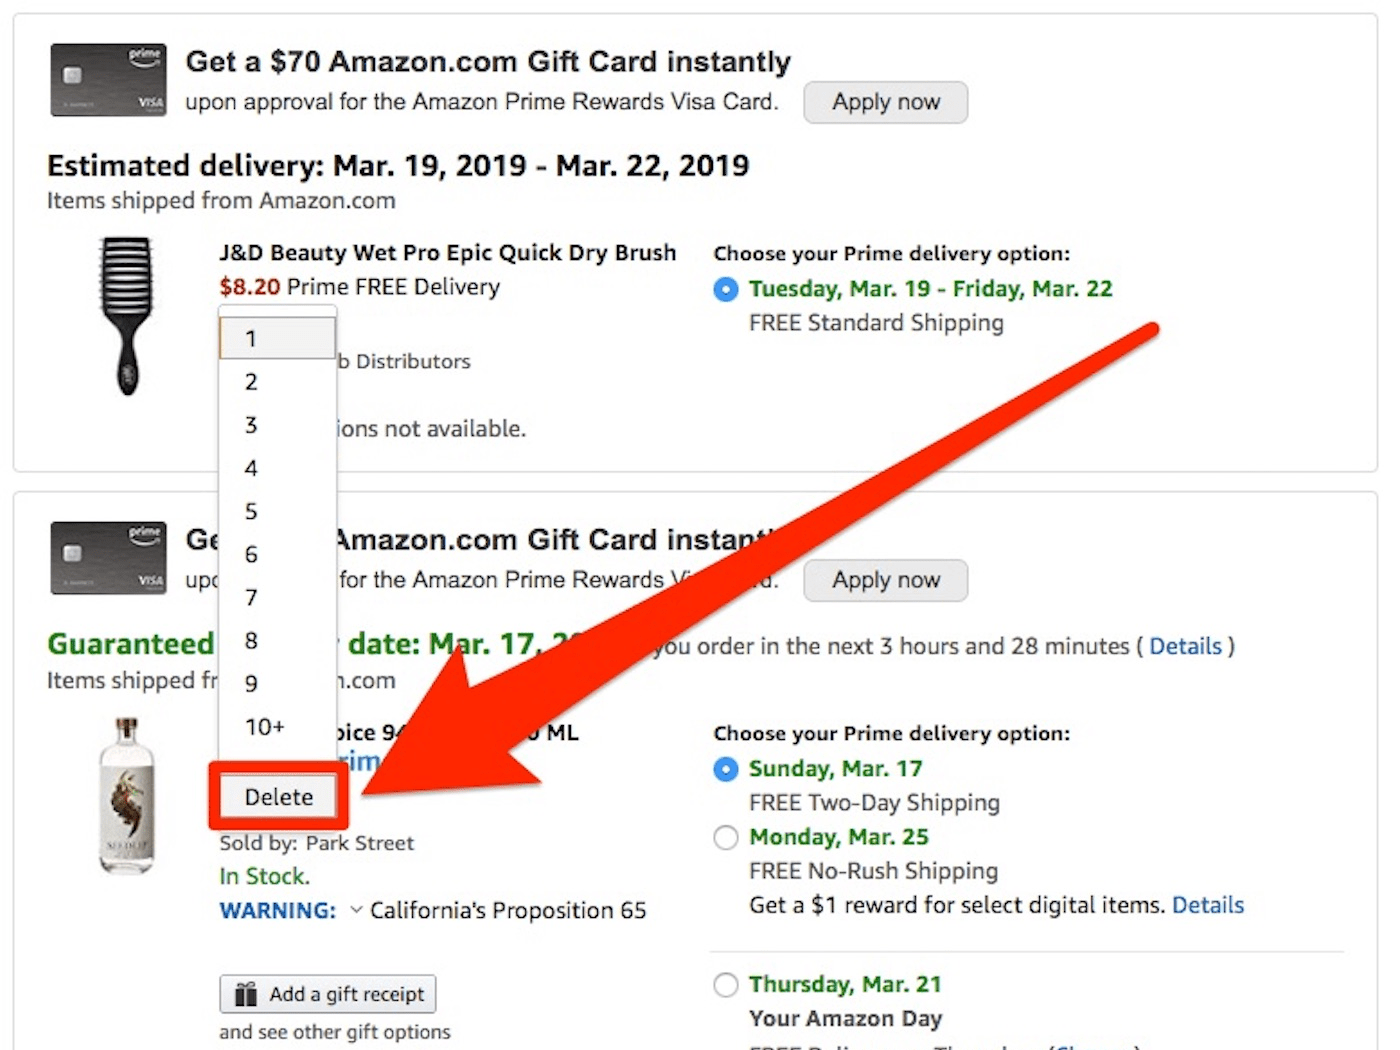Screen dimensions: 1400x1050
Task: Click the second Prime Visa card image
Action: click(108, 558)
